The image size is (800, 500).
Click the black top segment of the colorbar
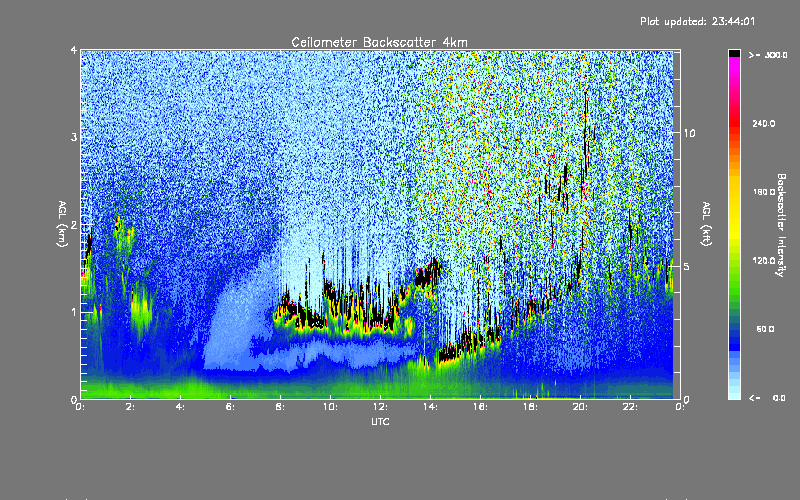(x=734, y=53)
